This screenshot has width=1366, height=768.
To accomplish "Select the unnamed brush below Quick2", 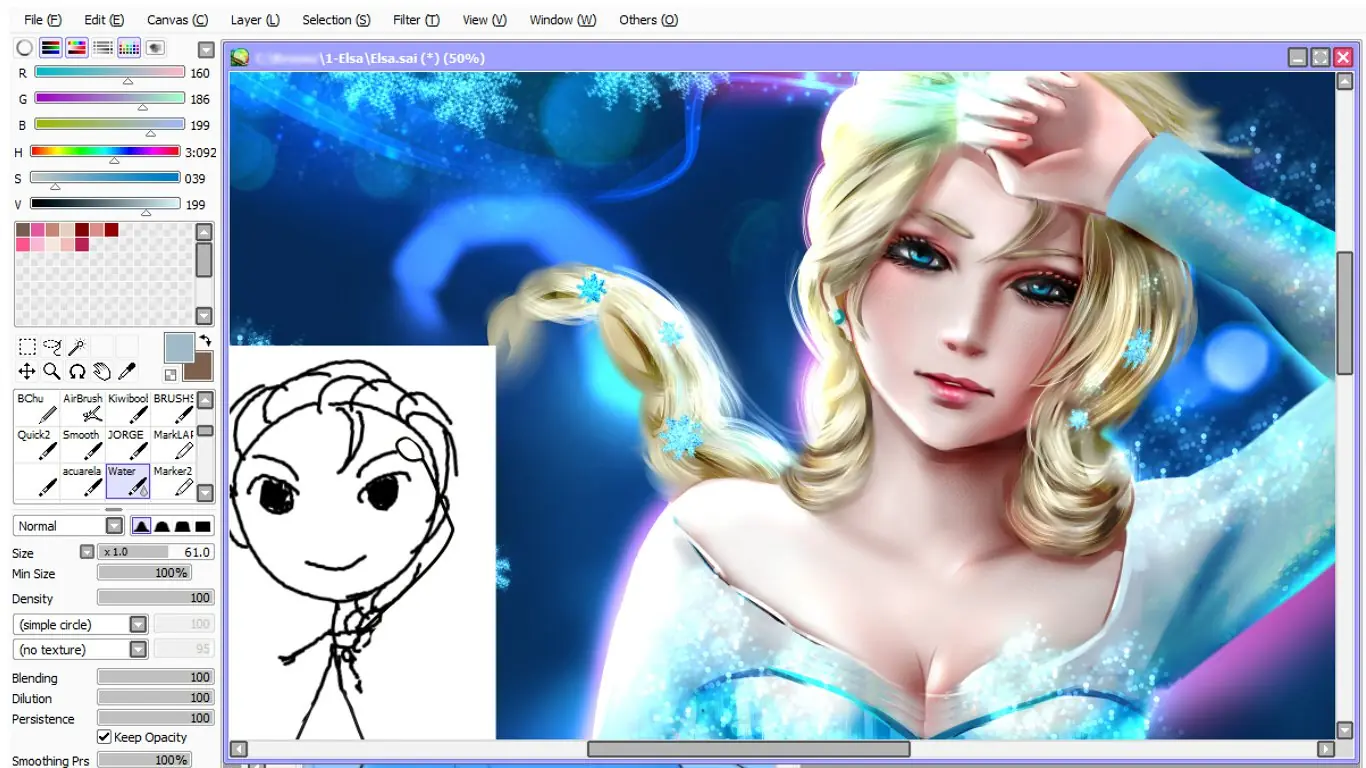I will coord(37,481).
